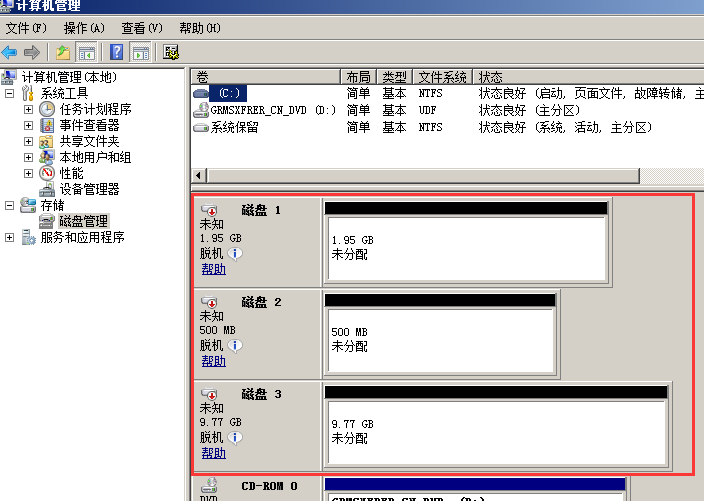
Task: Click the Back arrow toolbar icon
Action: (9, 53)
